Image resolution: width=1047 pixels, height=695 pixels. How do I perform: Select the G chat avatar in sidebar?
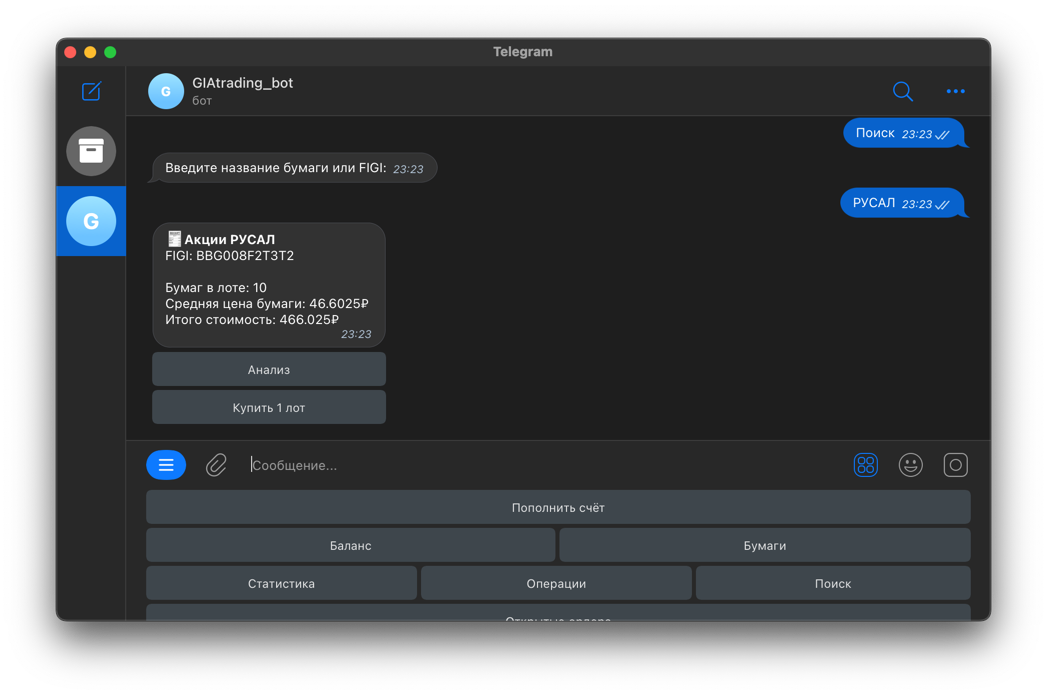(x=91, y=221)
